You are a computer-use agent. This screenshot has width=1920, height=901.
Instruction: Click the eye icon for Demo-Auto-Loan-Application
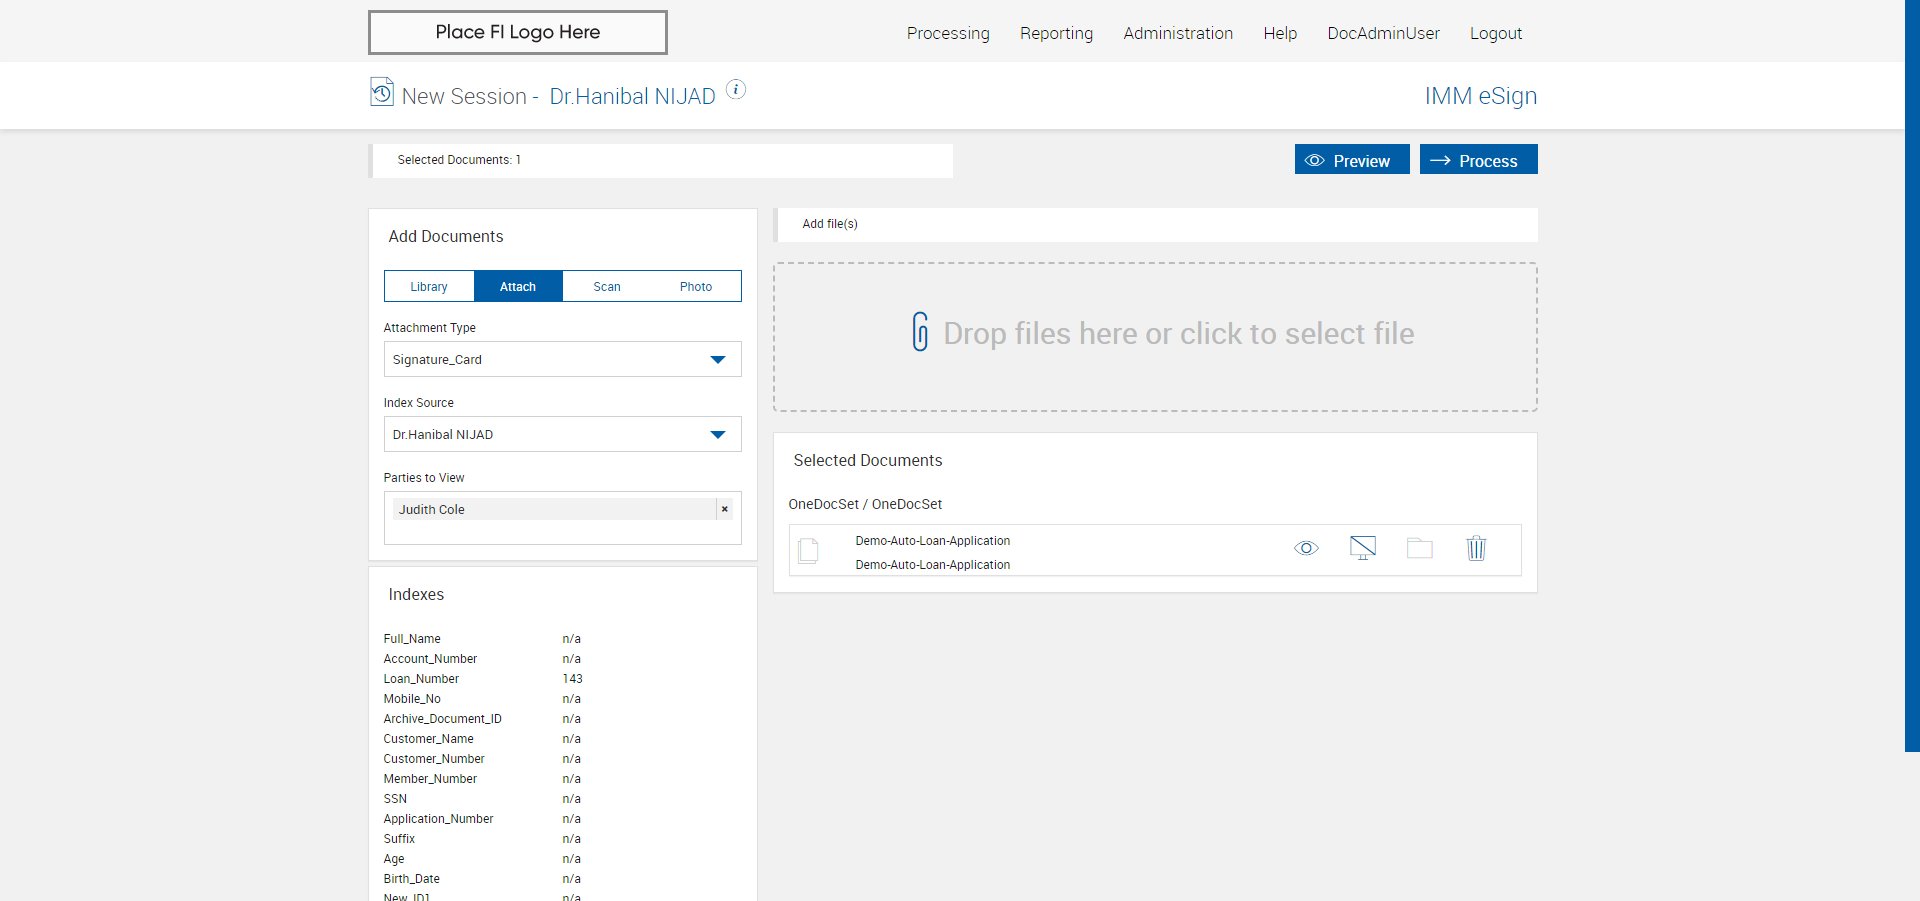point(1306,548)
